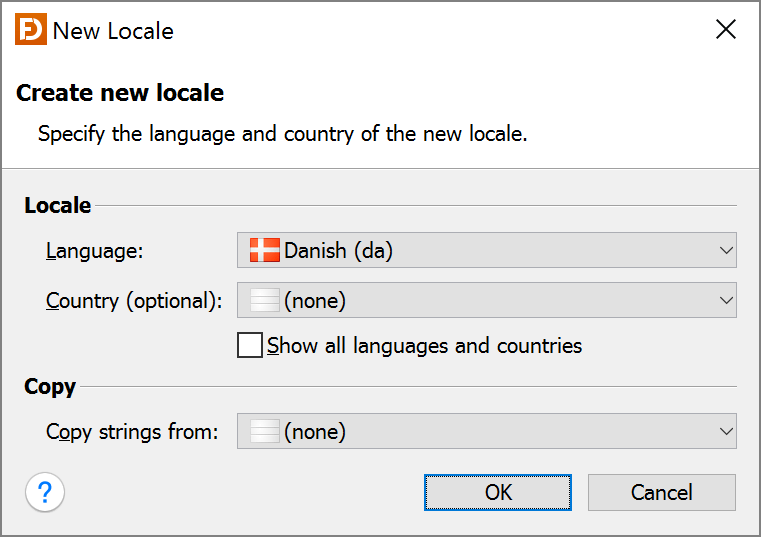Click the Copy strings from: label
The image size is (761, 537).
coord(132,432)
